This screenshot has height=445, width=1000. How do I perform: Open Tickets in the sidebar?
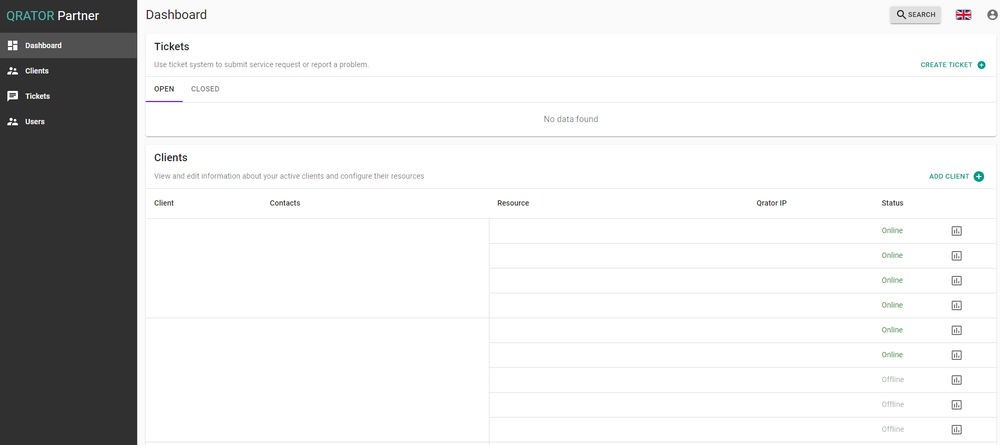(x=68, y=96)
